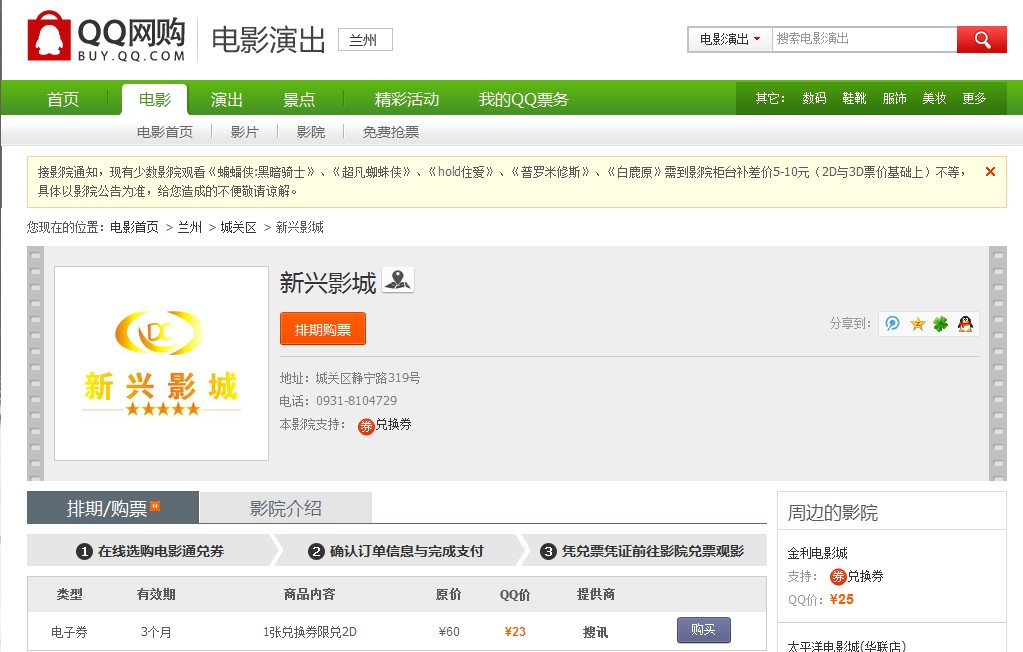Share to Tencent Weibo icon
Screen dimensions: 1023x652
(x=892, y=323)
